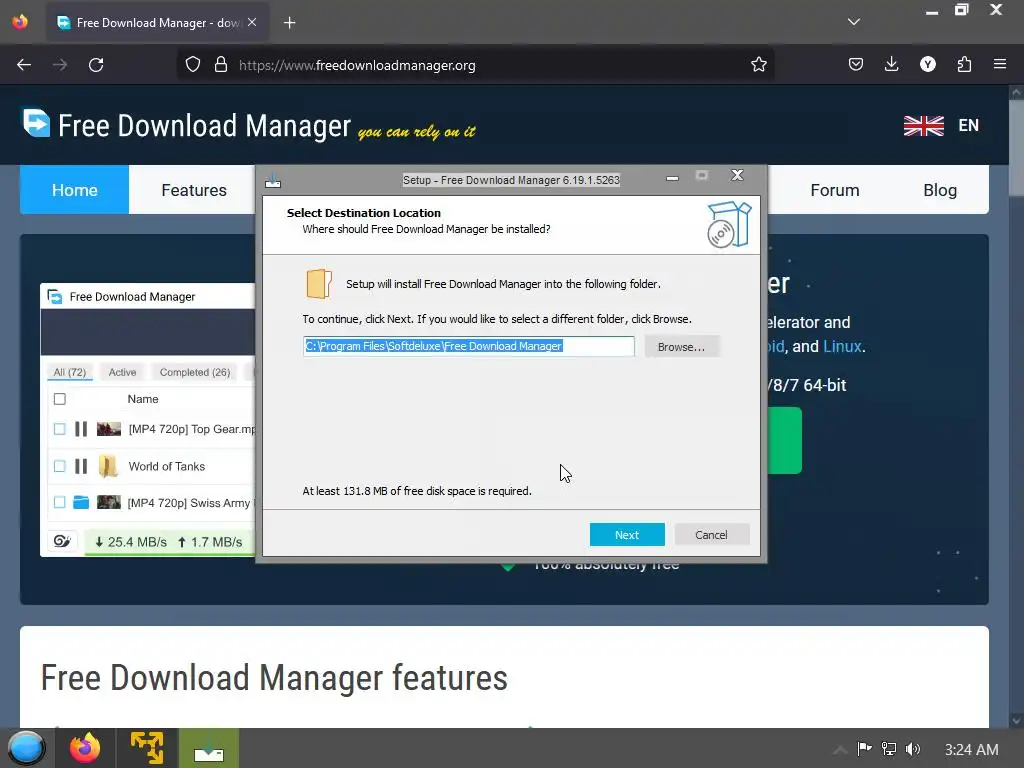Click the World of Tanks folder thumbnail

point(108,466)
